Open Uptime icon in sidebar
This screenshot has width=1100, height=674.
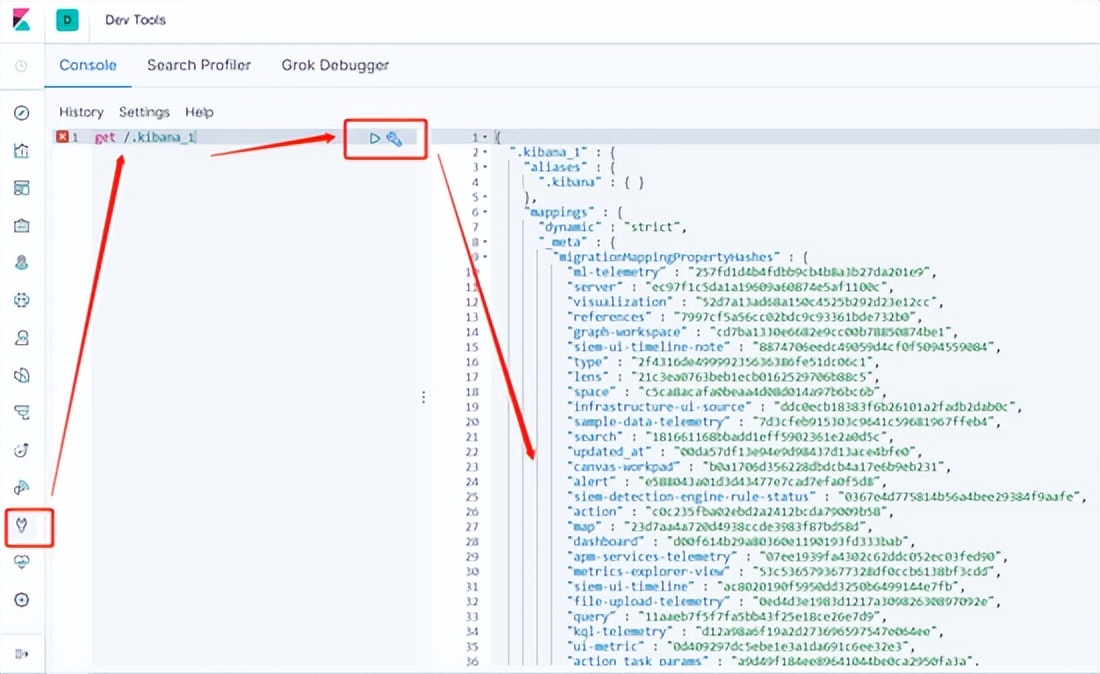22,450
